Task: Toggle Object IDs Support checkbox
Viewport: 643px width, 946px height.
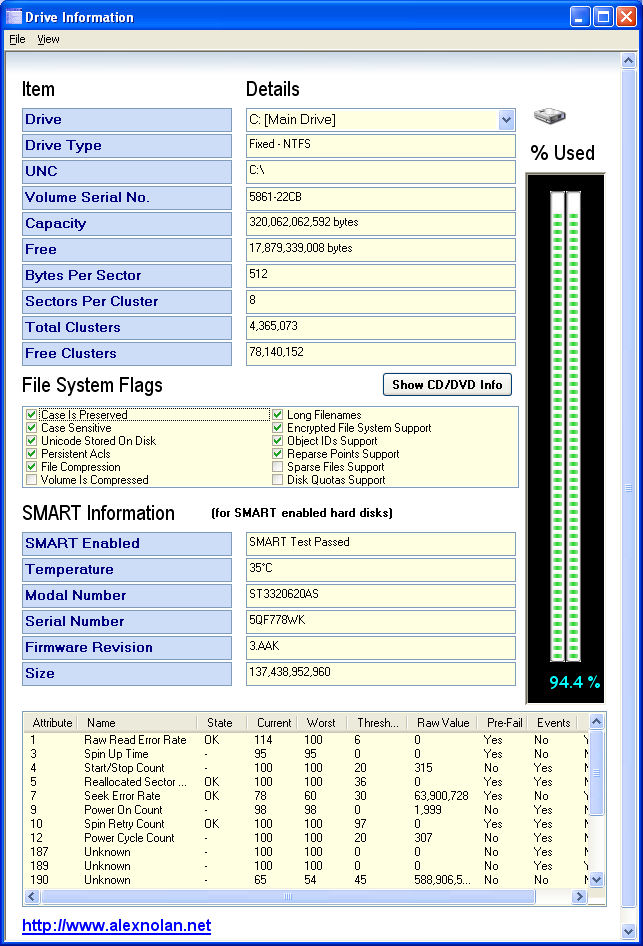Action: (x=277, y=441)
